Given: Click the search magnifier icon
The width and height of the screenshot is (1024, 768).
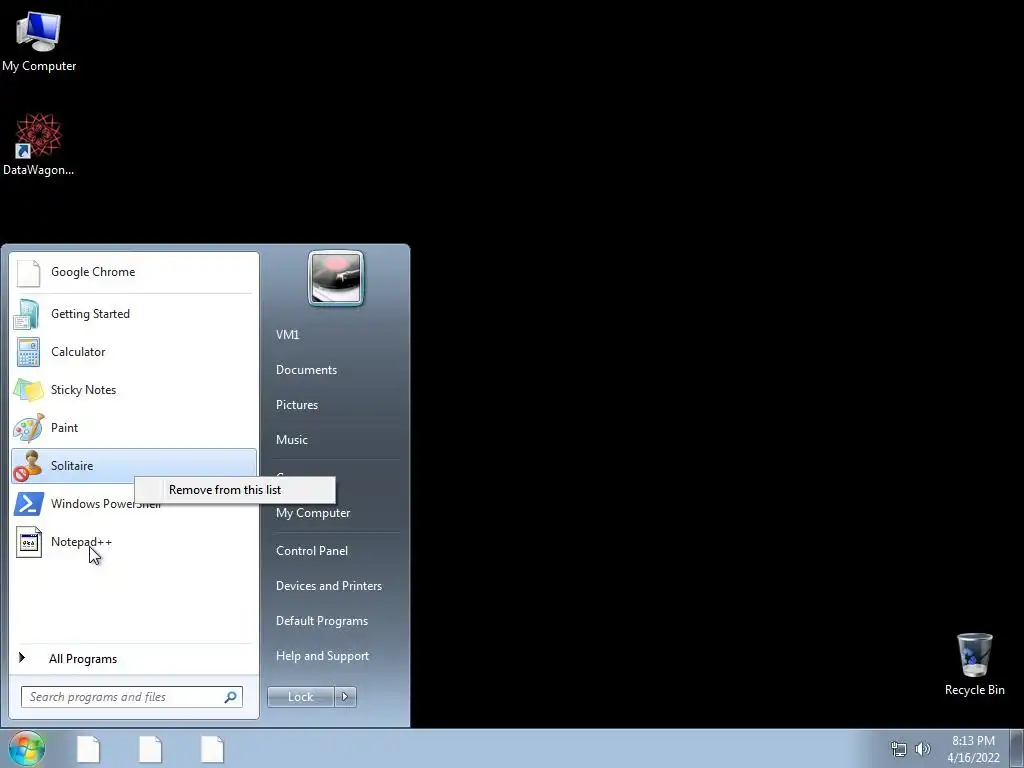Looking at the screenshot, I should pos(231,697).
